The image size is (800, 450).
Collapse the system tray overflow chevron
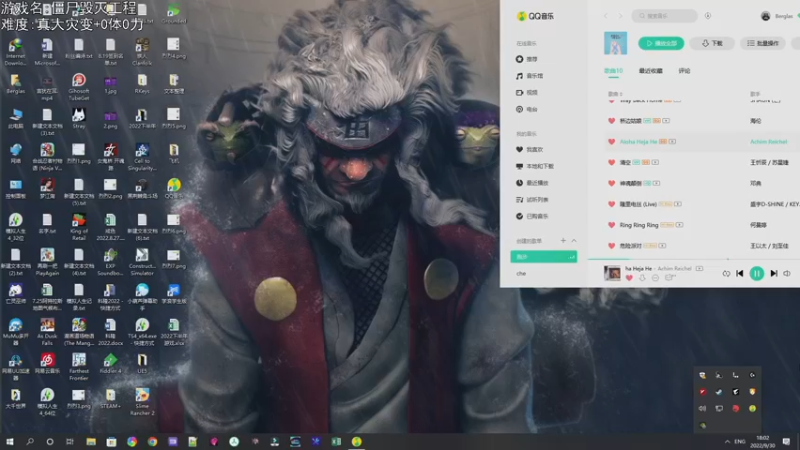727,441
